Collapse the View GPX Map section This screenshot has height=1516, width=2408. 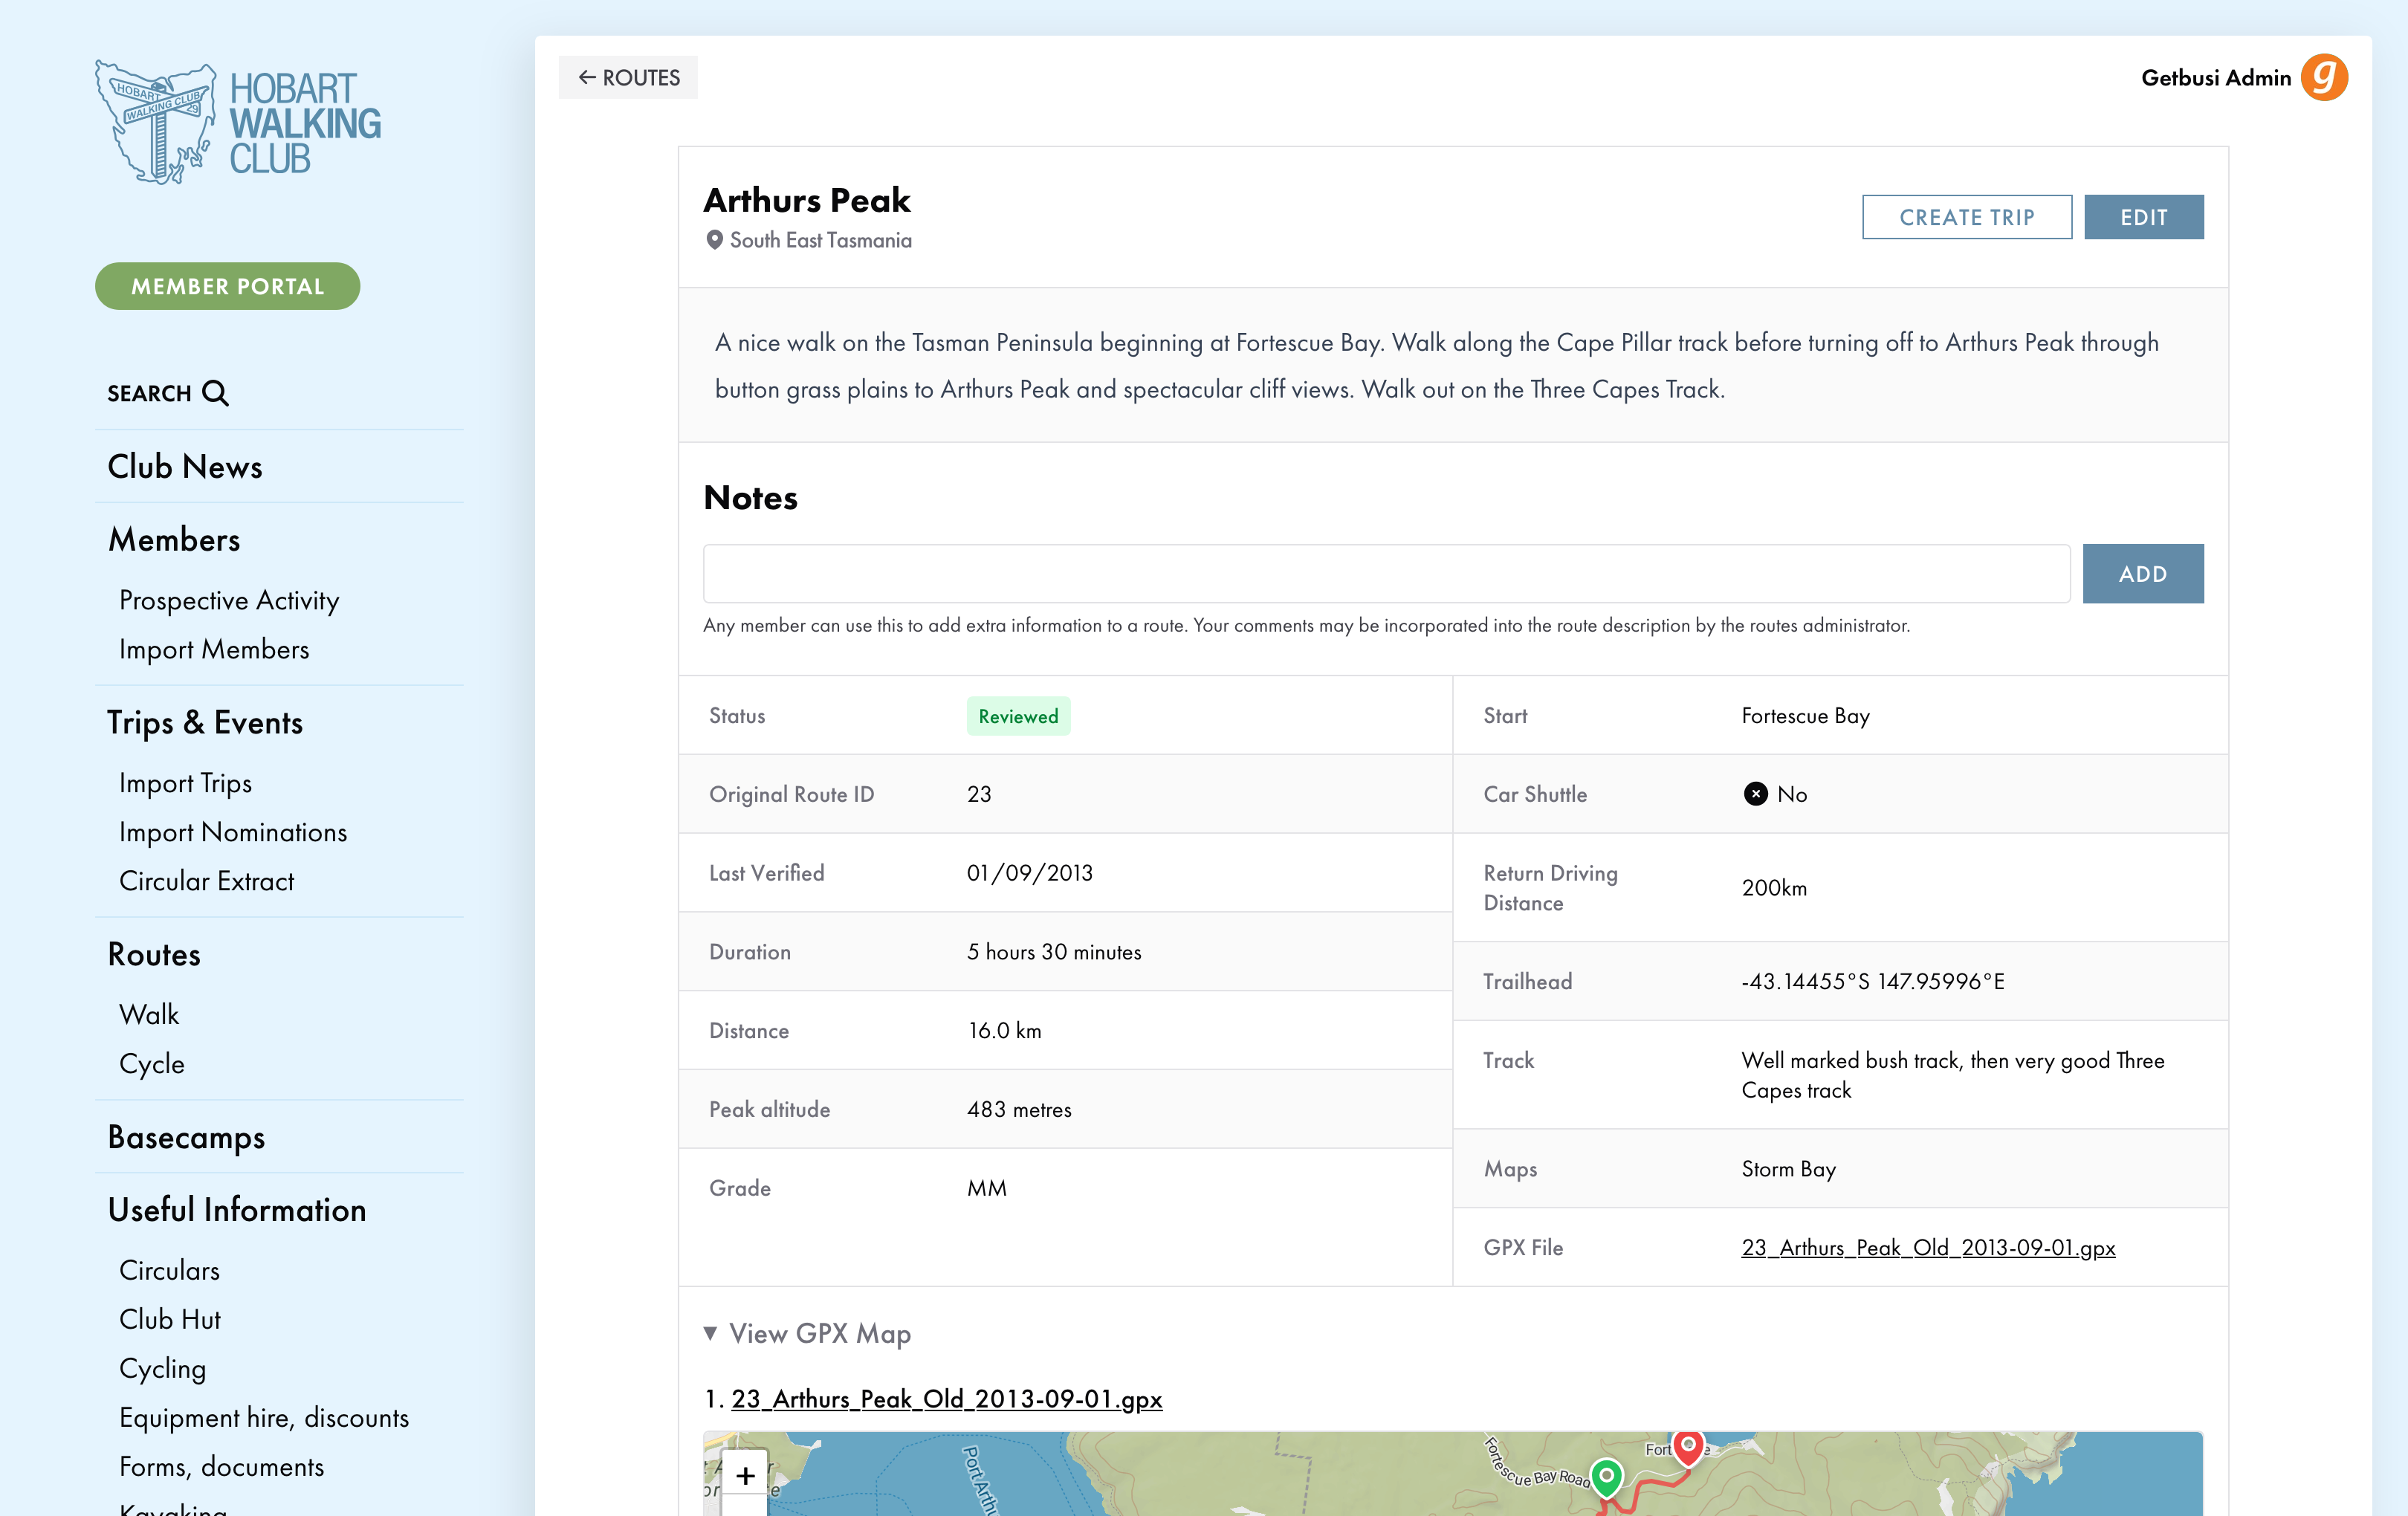tap(808, 1333)
